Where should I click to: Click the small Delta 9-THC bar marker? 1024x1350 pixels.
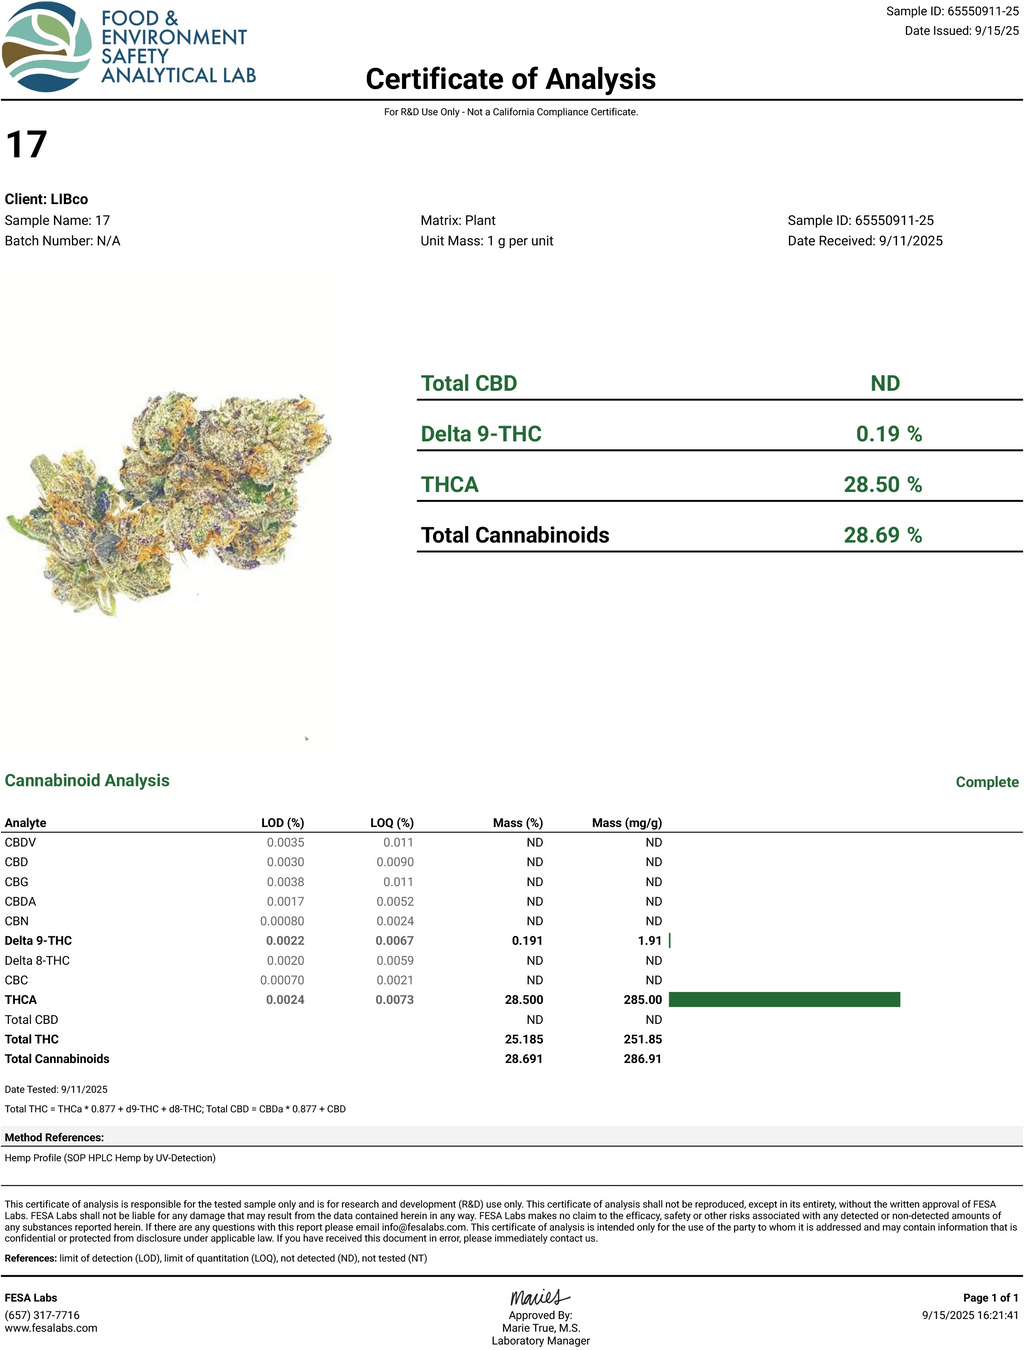pyautogui.click(x=670, y=941)
